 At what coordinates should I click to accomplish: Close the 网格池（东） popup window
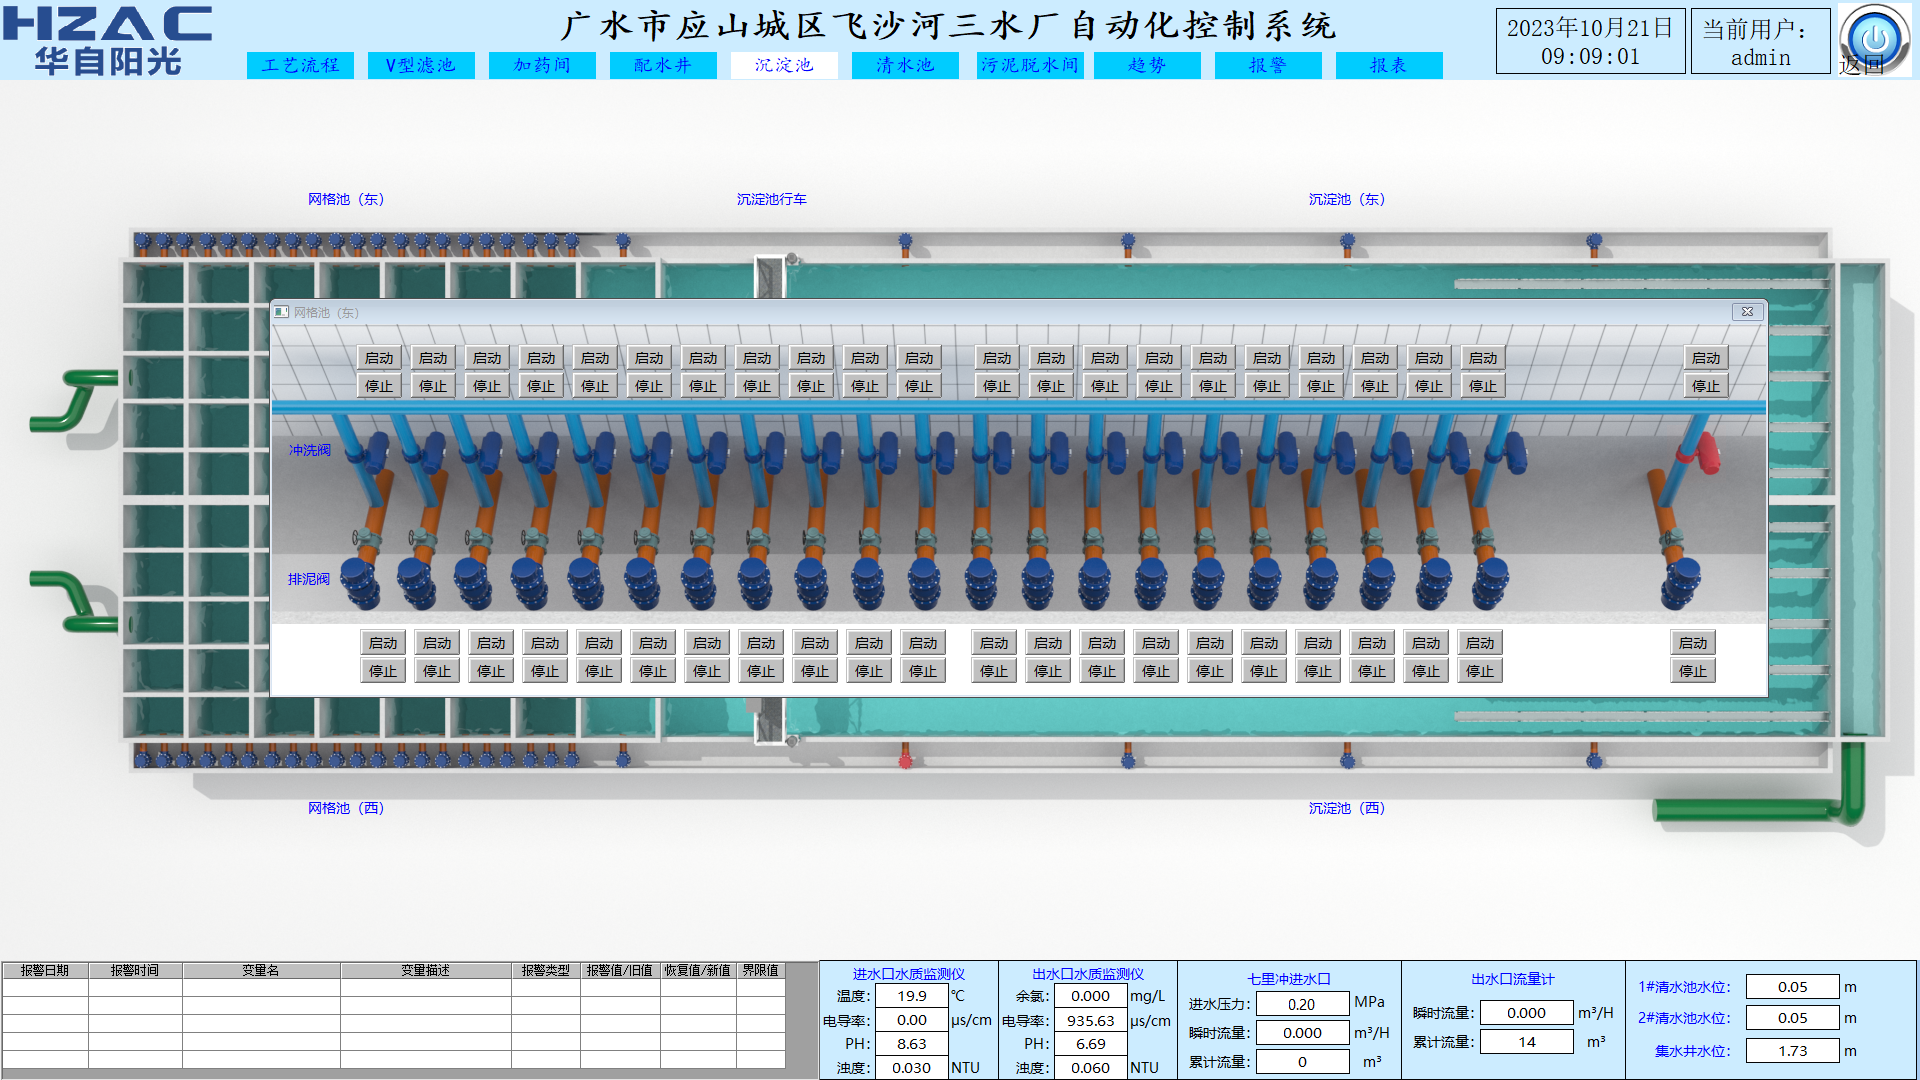(x=1747, y=312)
